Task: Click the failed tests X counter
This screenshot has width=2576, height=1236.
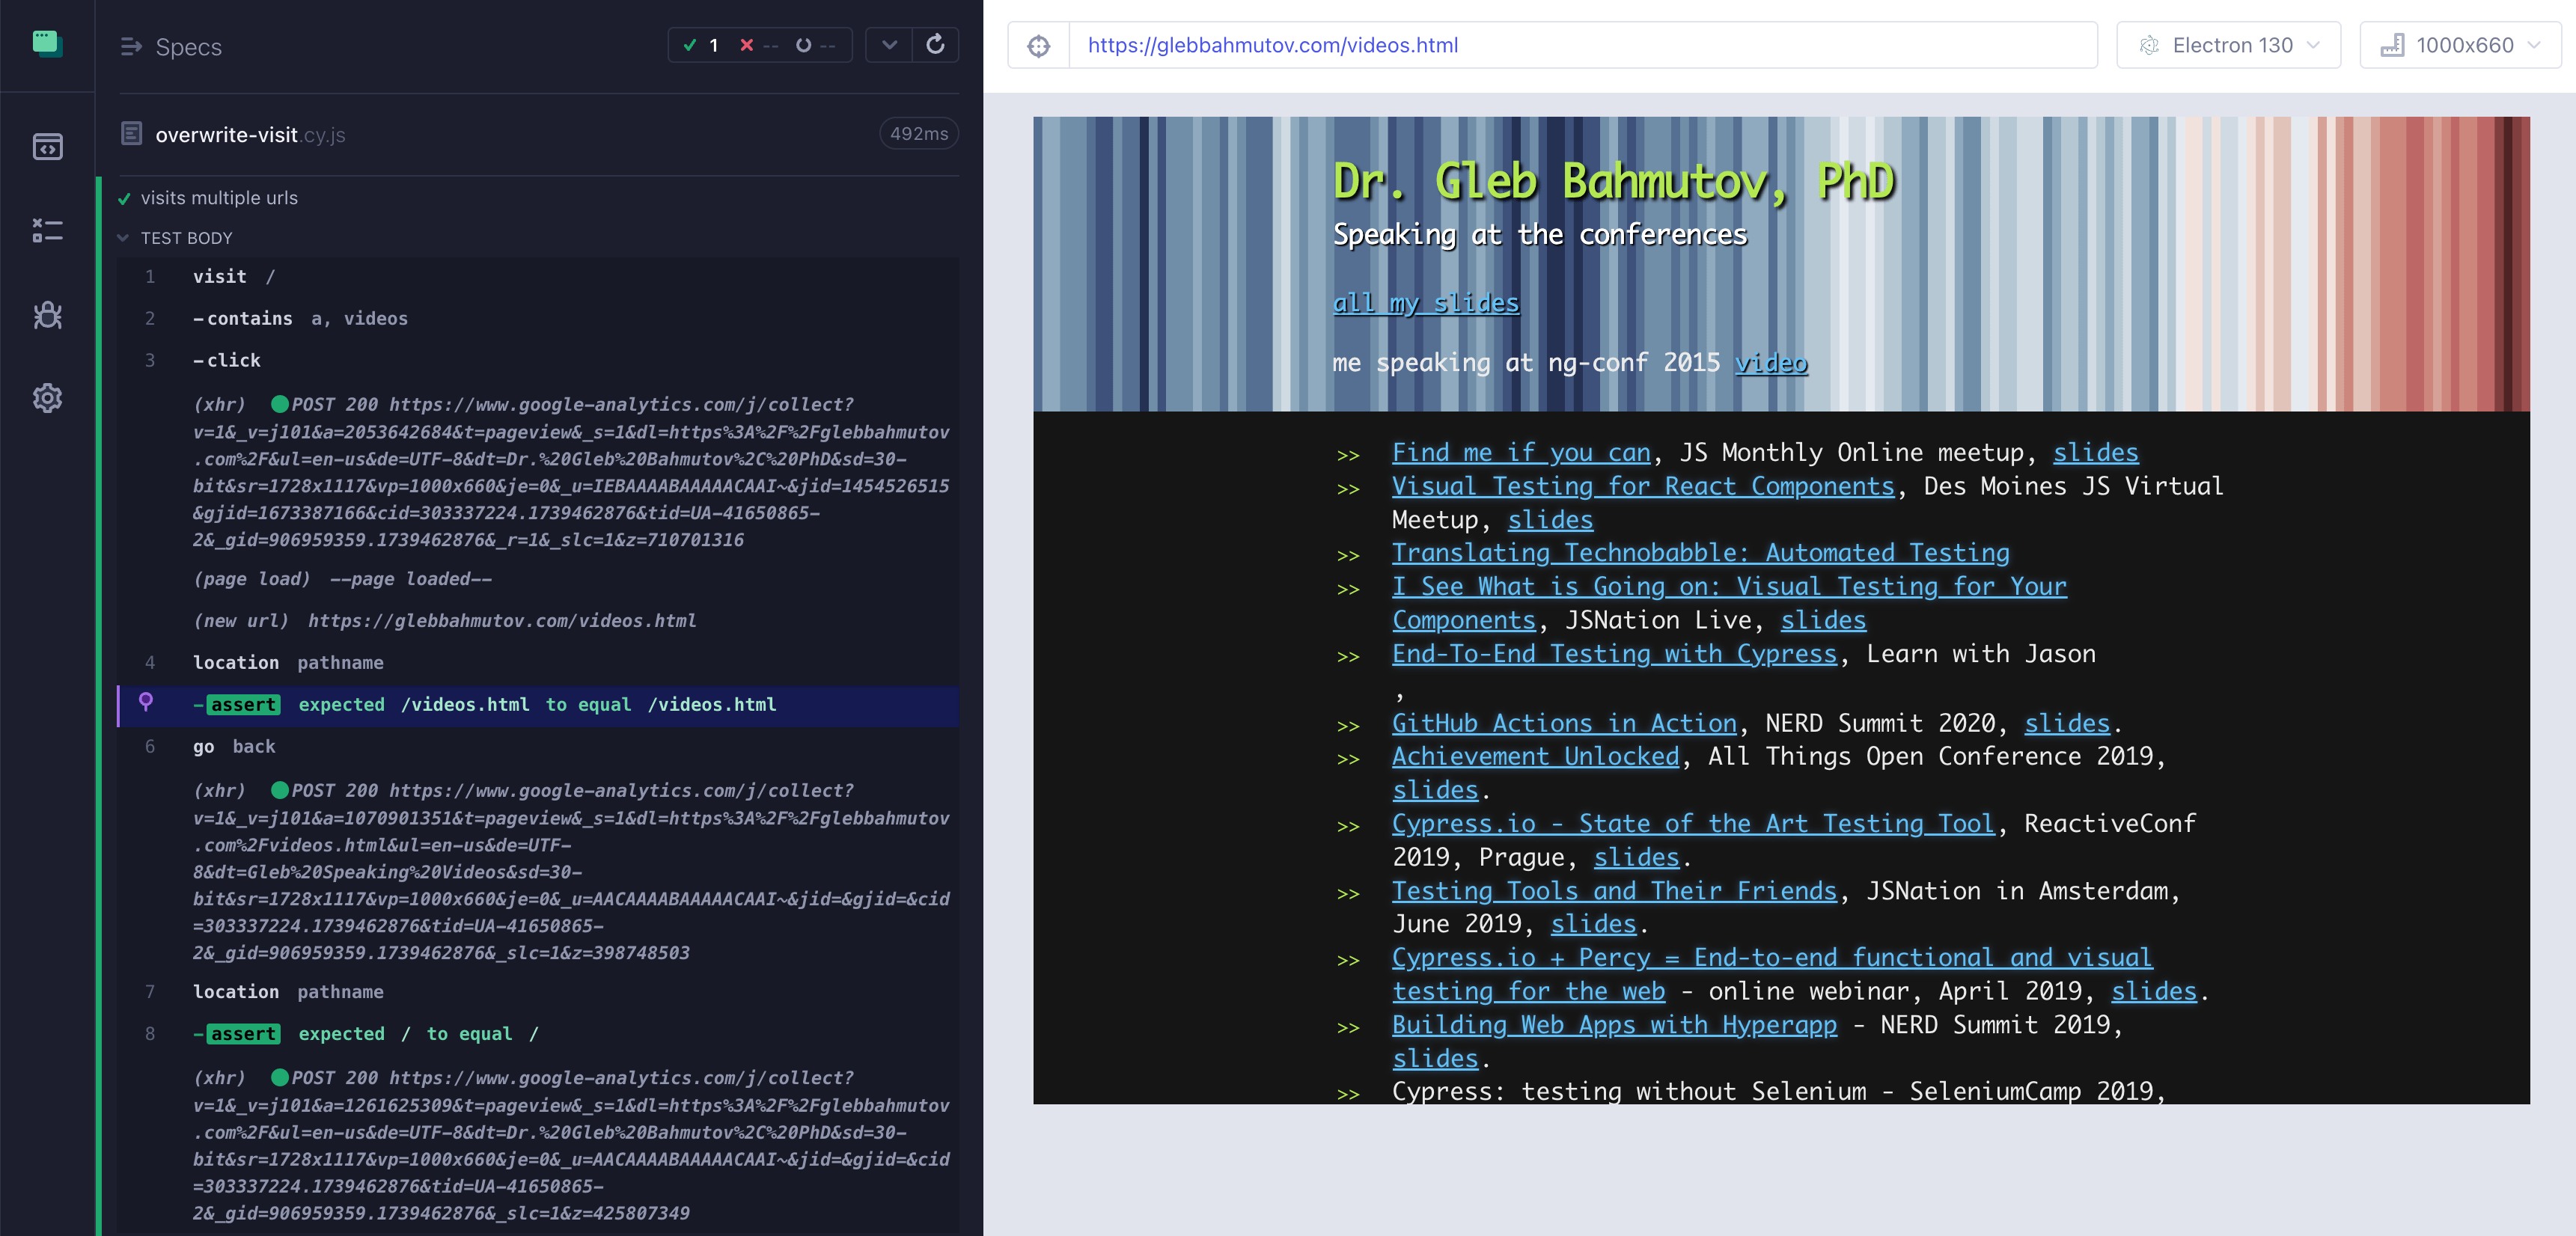Action: [758, 45]
